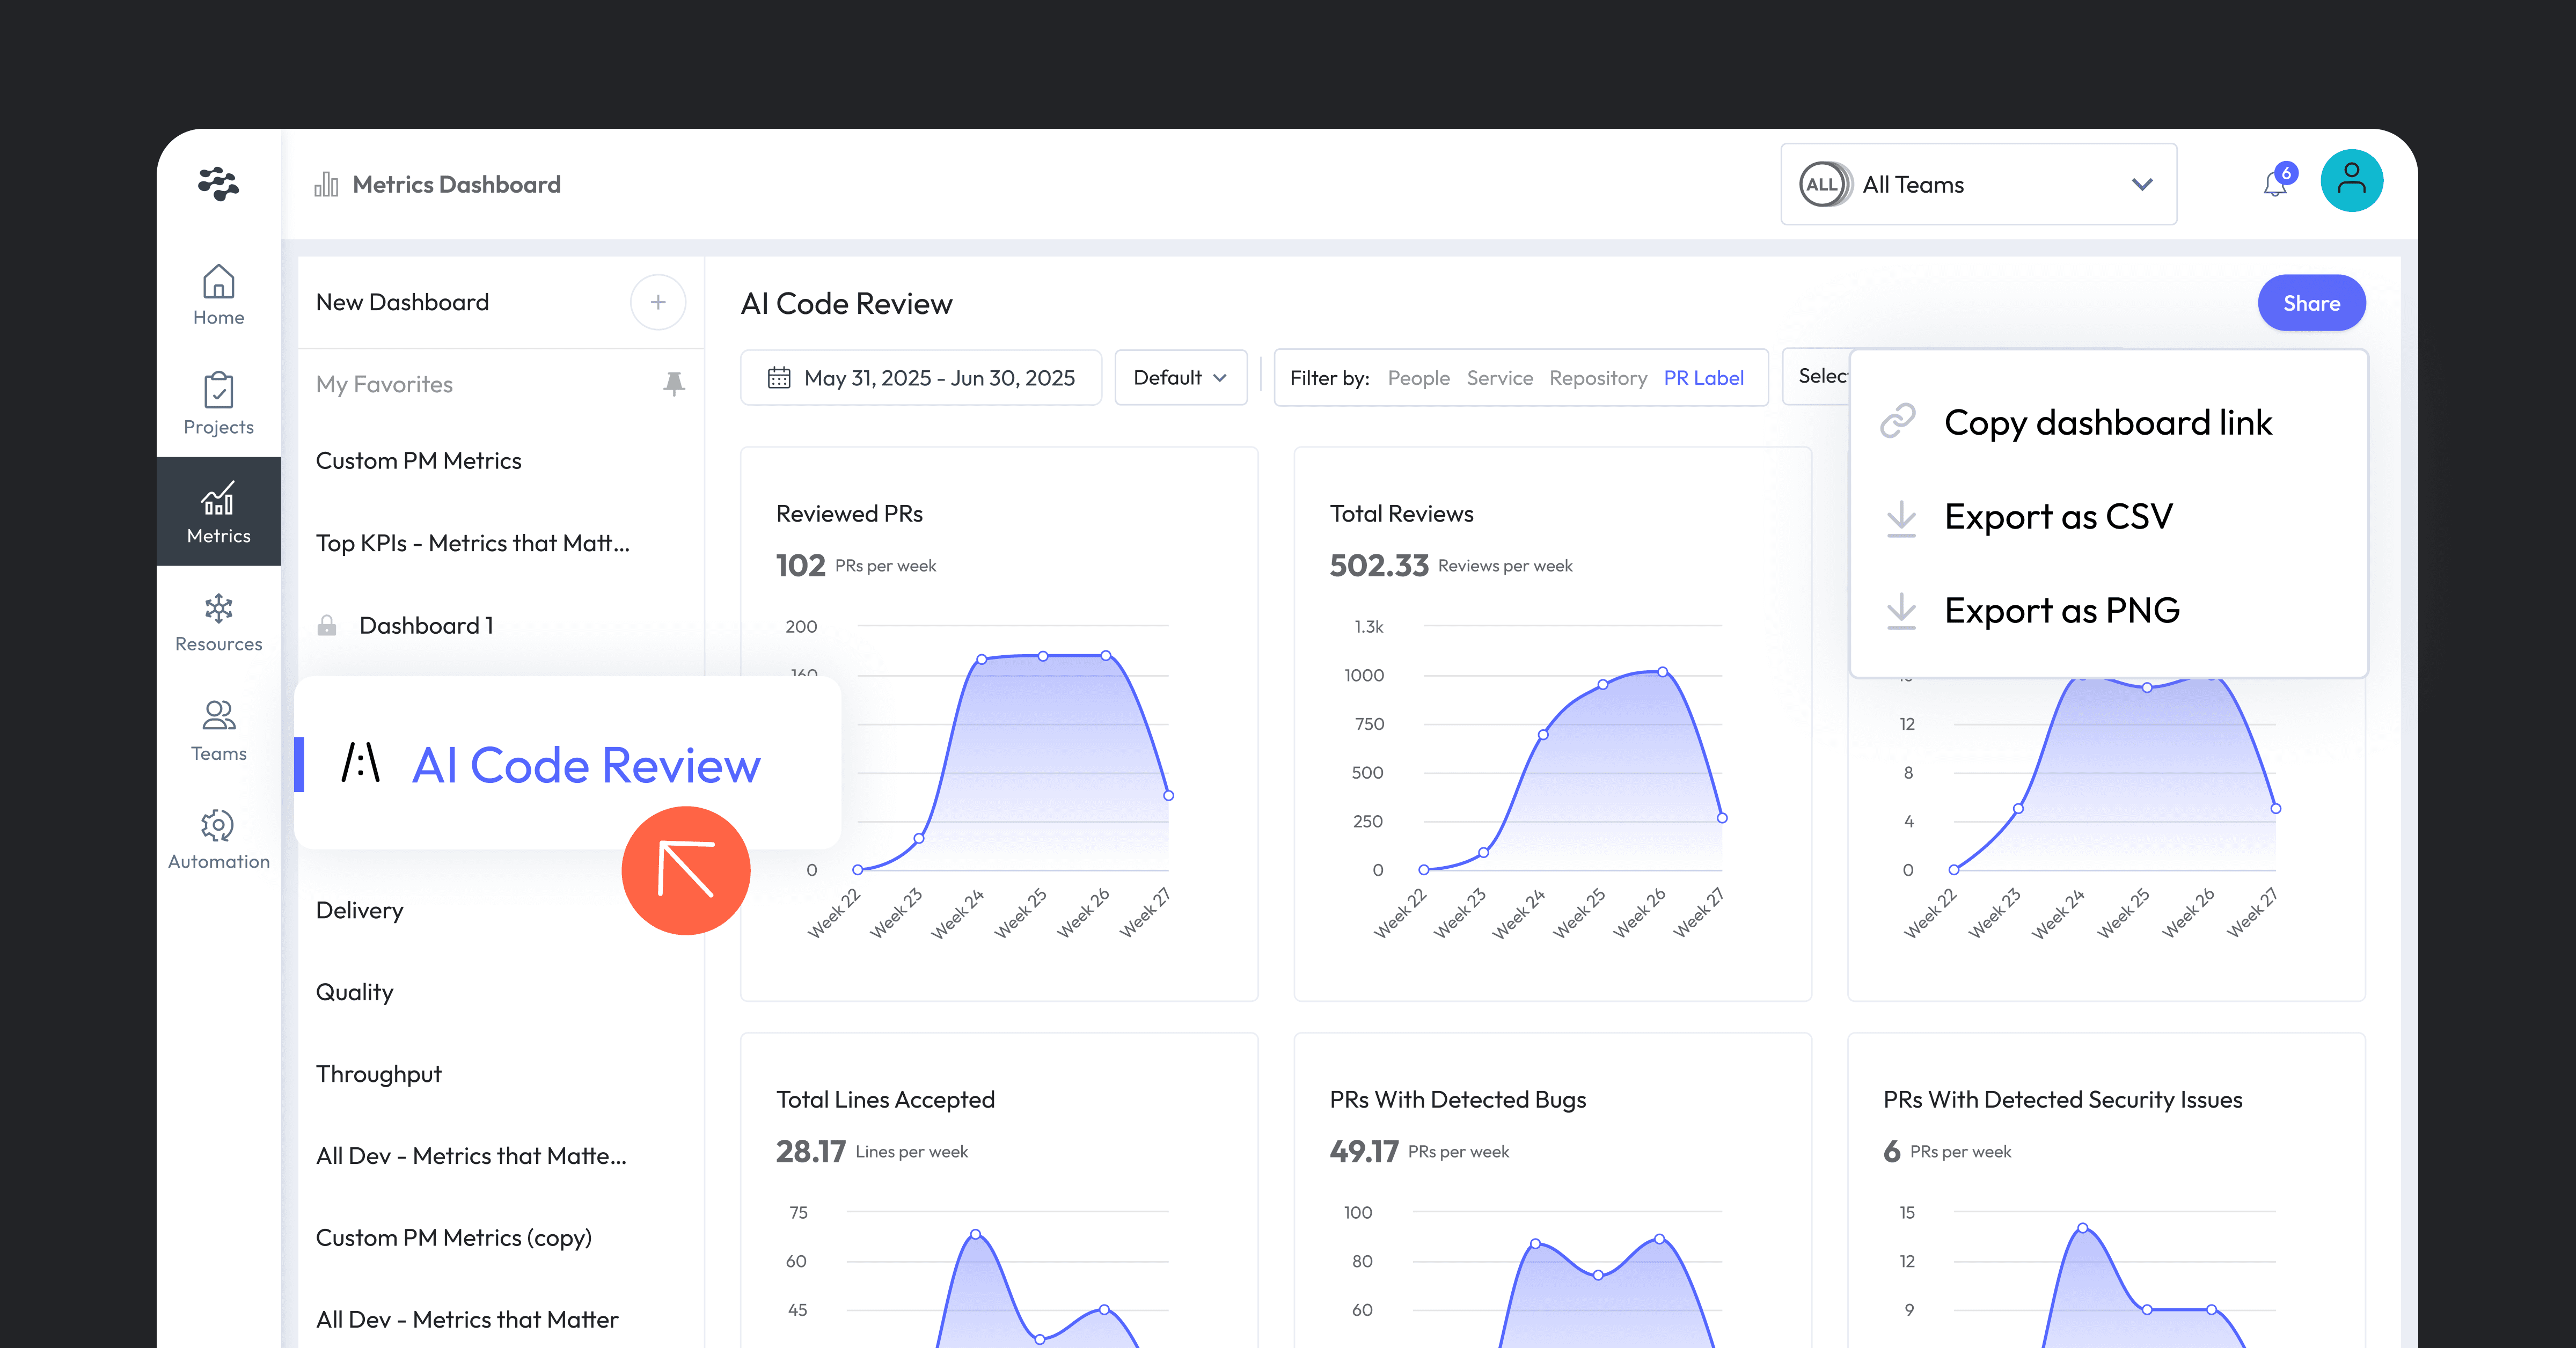Expand the Default view dropdown
The image size is (2576, 1348).
[1181, 378]
